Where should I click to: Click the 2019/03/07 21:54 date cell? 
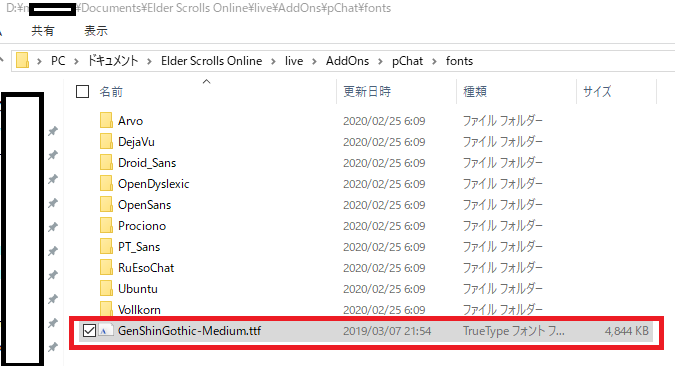click(x=387, y=331)
